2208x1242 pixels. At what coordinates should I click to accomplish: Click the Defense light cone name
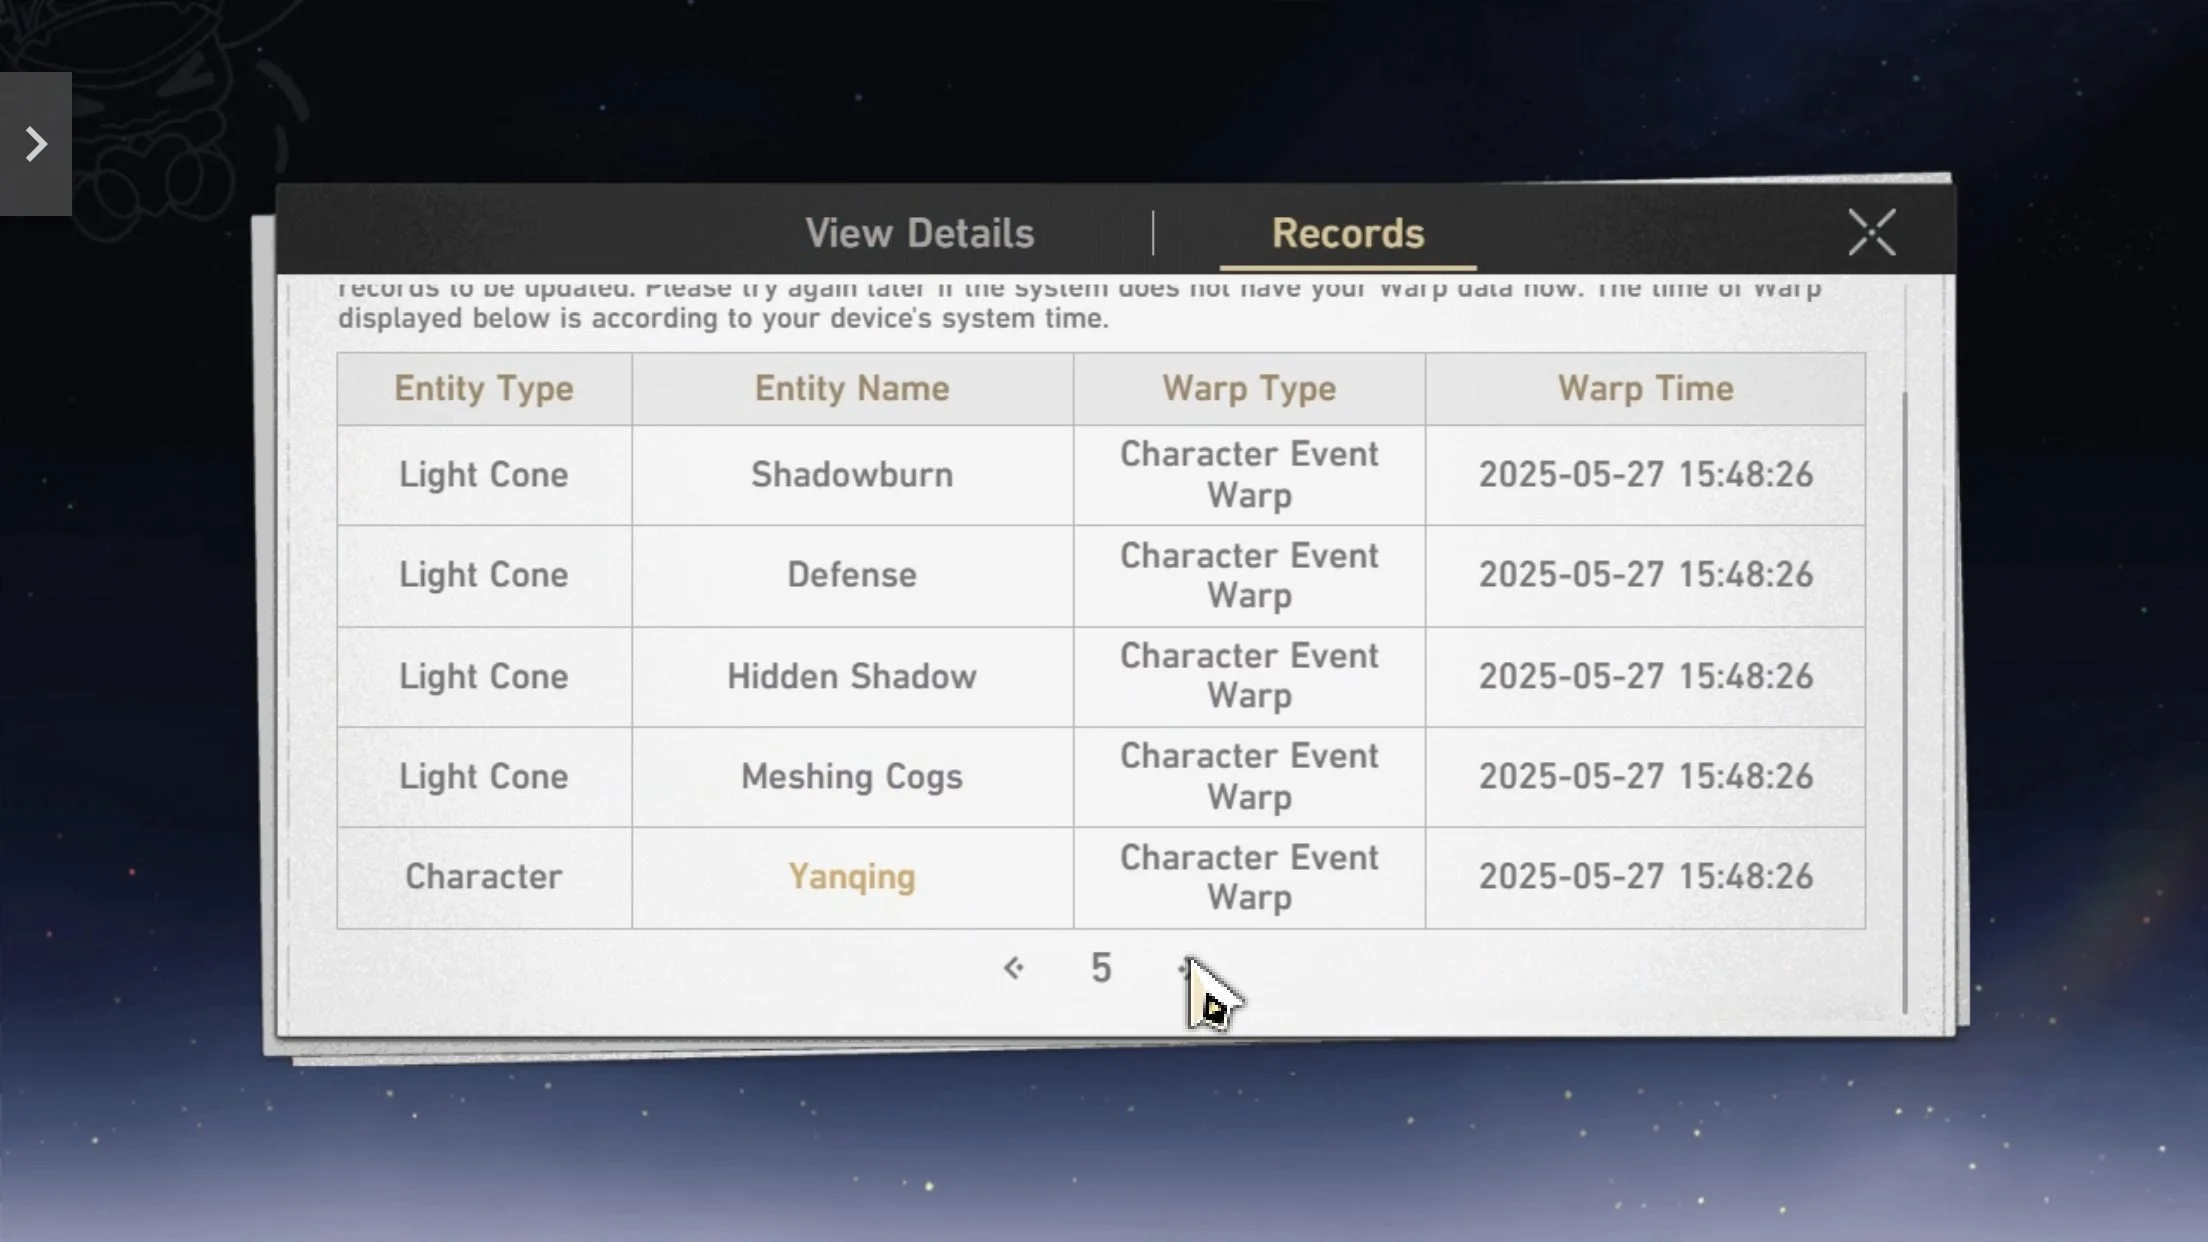[x=851, y=575]
